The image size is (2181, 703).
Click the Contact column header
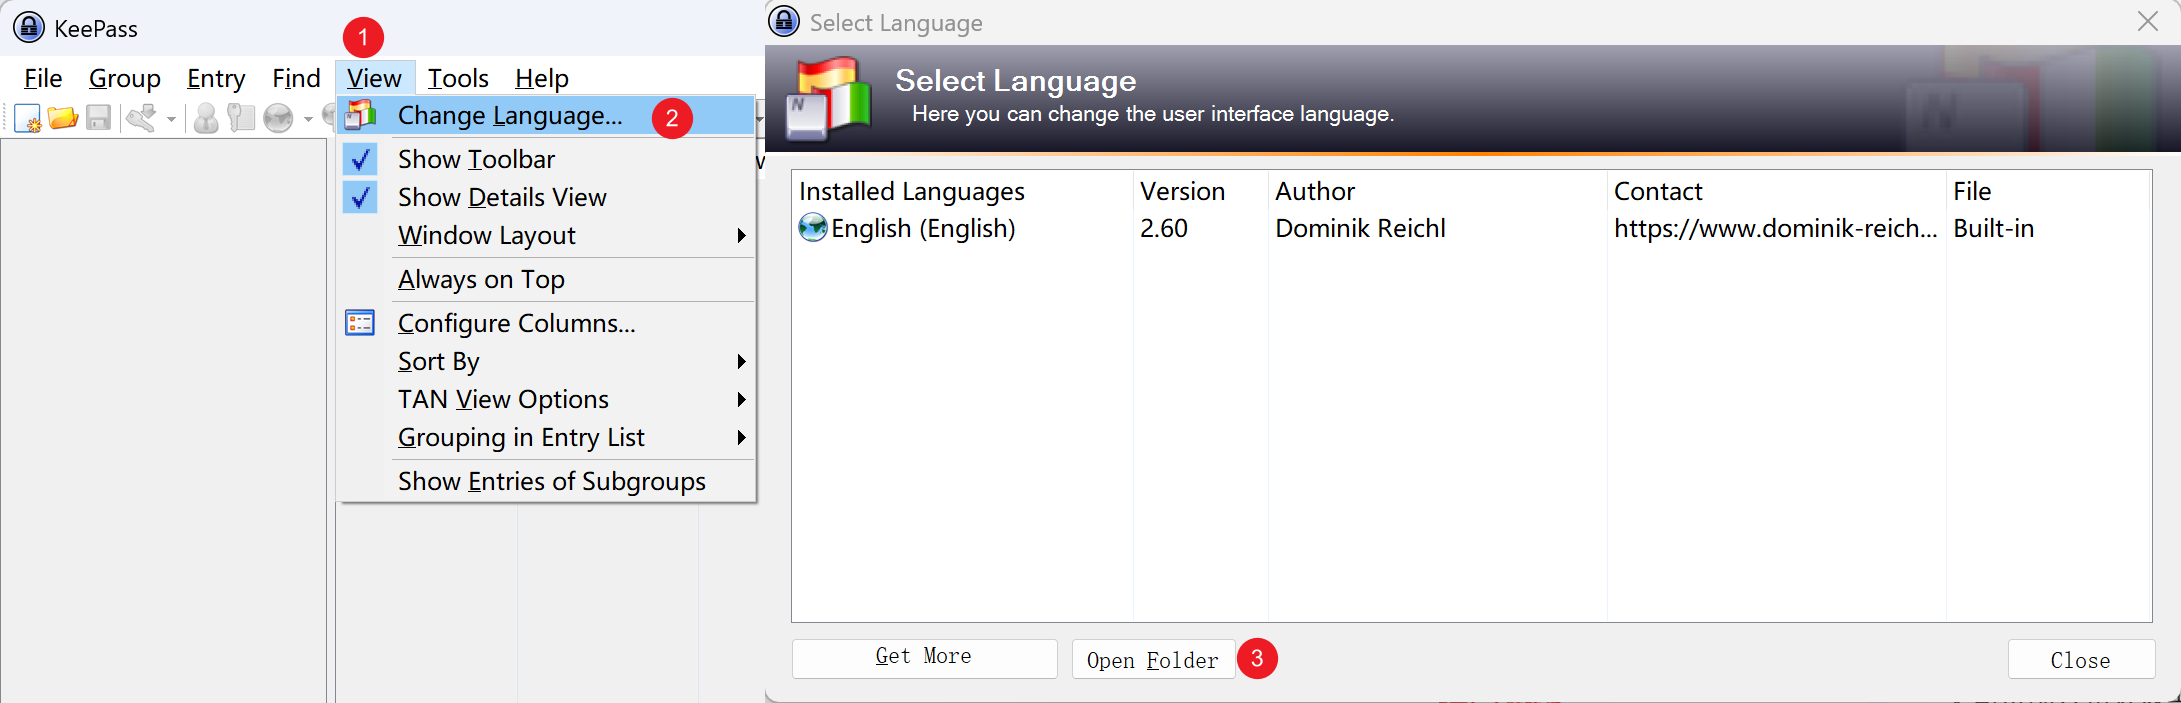pyautogui.click(x=1777, y=191)
